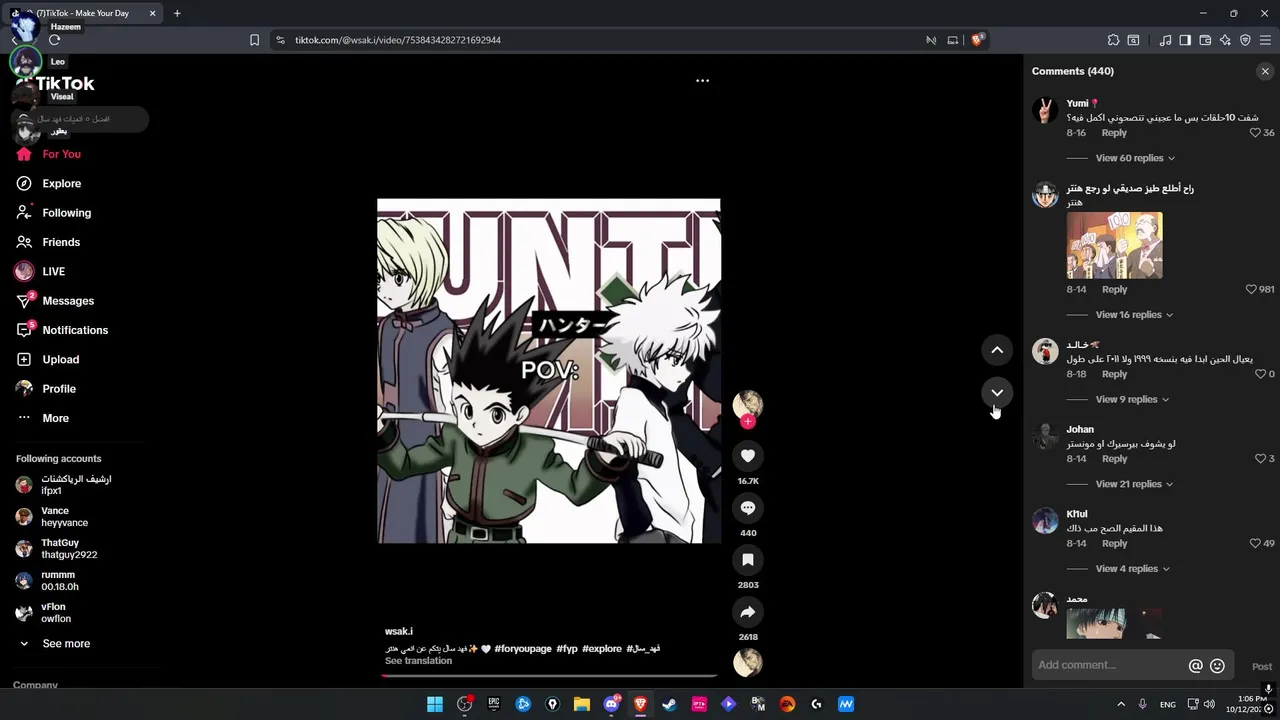Seek on the video progress bar
Image resolution: width=1280 pixels, height=720 pixels.
[548, 676]
